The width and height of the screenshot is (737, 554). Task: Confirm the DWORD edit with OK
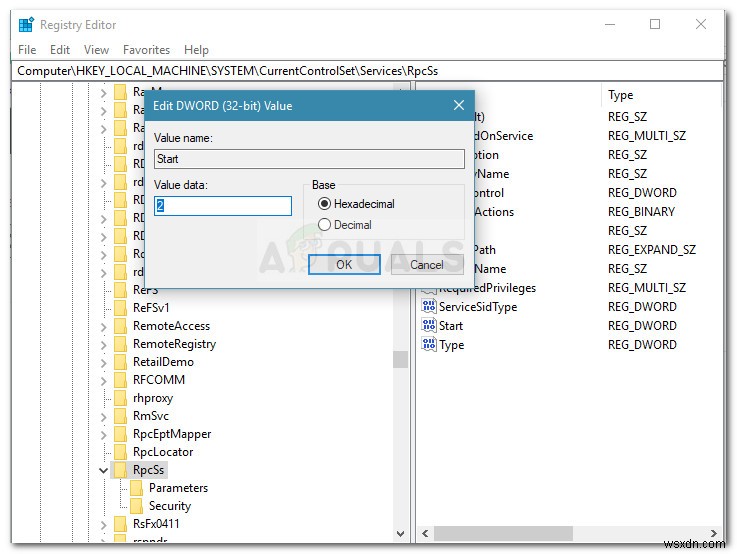pyautogui.click(x=344, y=265)
